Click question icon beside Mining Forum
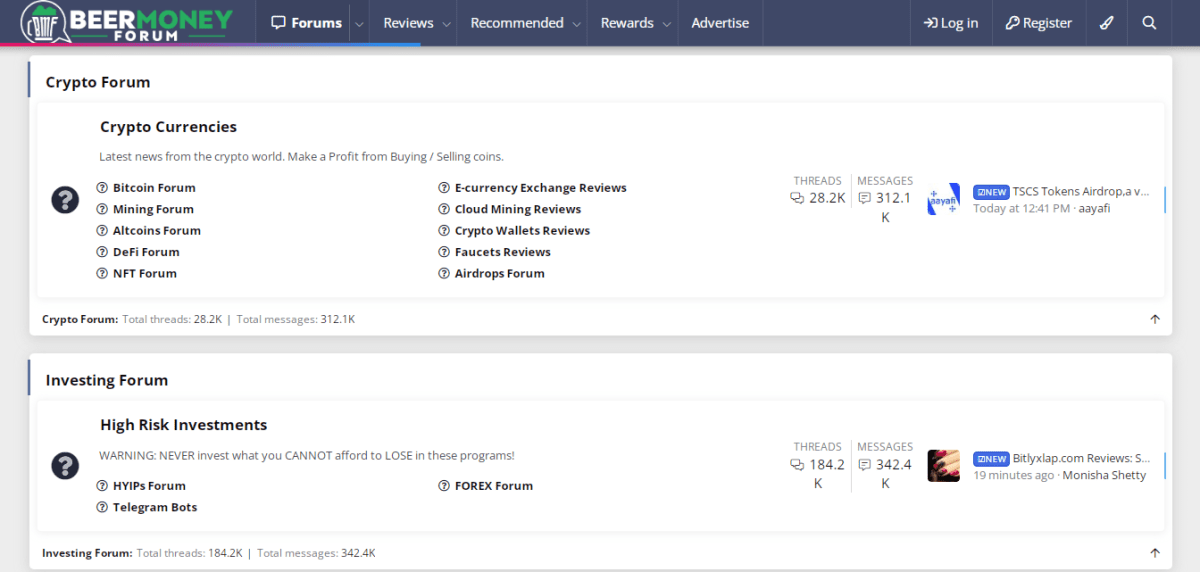This screenshot has height=572, width=1200. pyautogui.click(x=102, y=209)
